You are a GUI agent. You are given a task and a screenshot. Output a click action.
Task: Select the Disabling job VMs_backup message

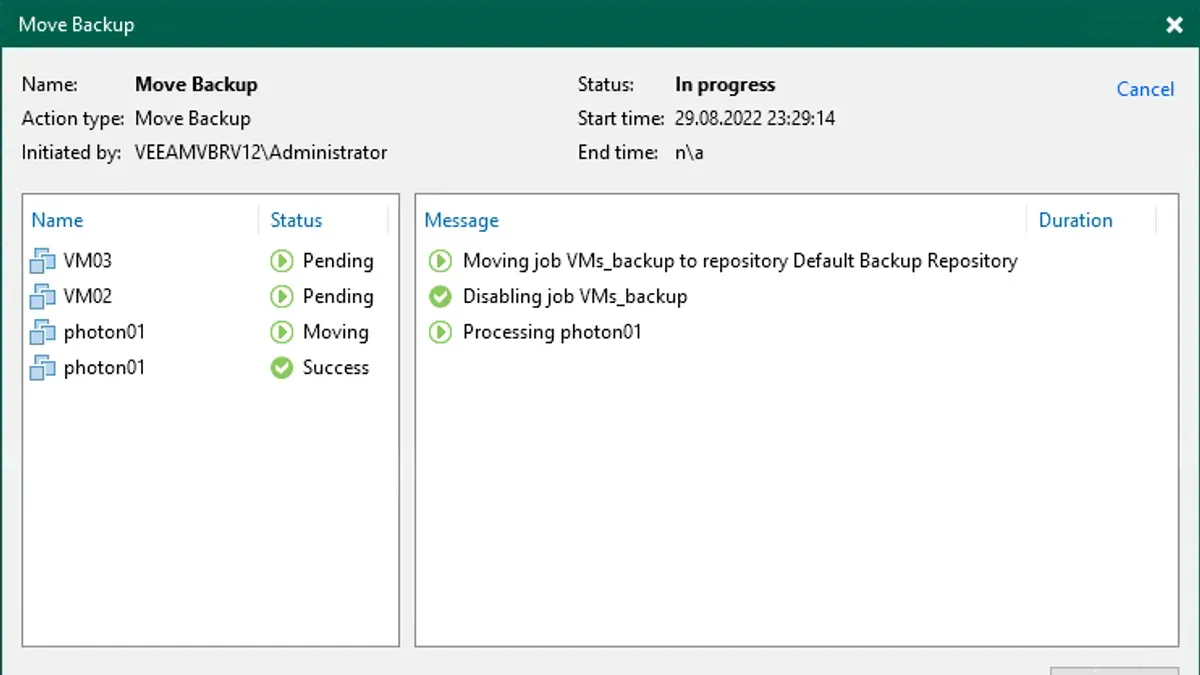click(x=575, y=296)
